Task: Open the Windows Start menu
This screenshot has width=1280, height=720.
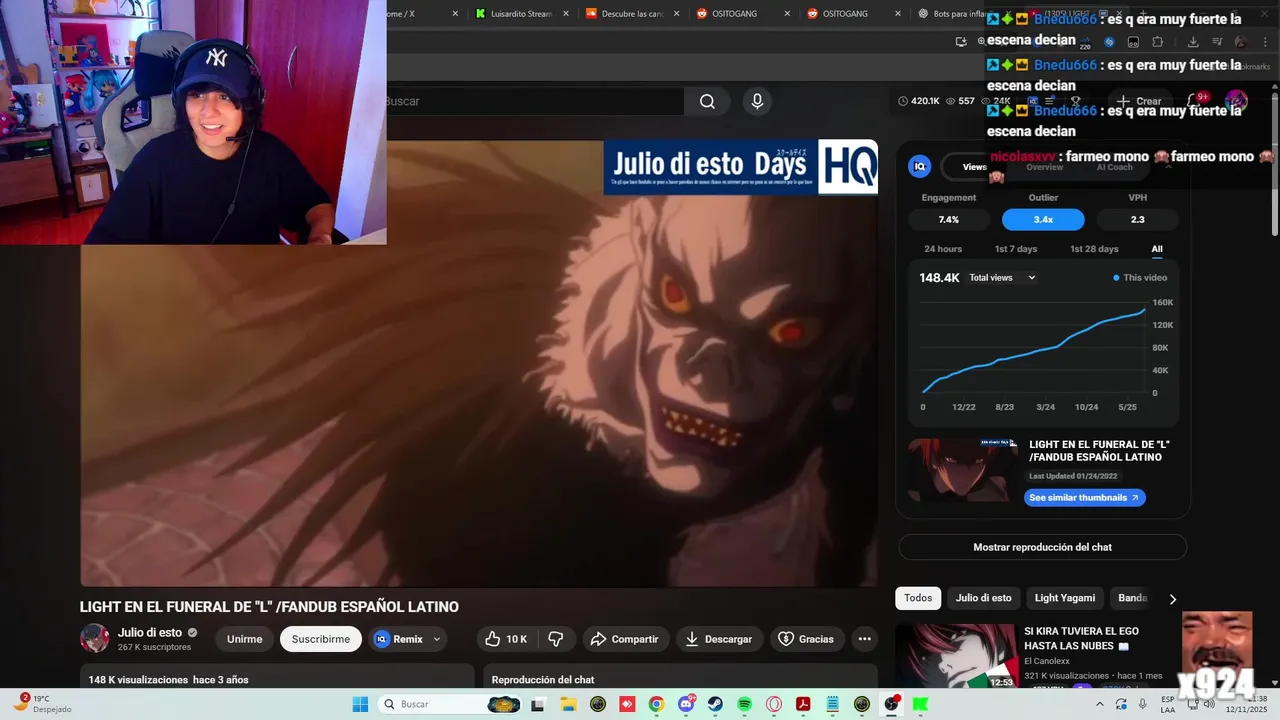Action: pyautogui.click(x=360, y=704)
